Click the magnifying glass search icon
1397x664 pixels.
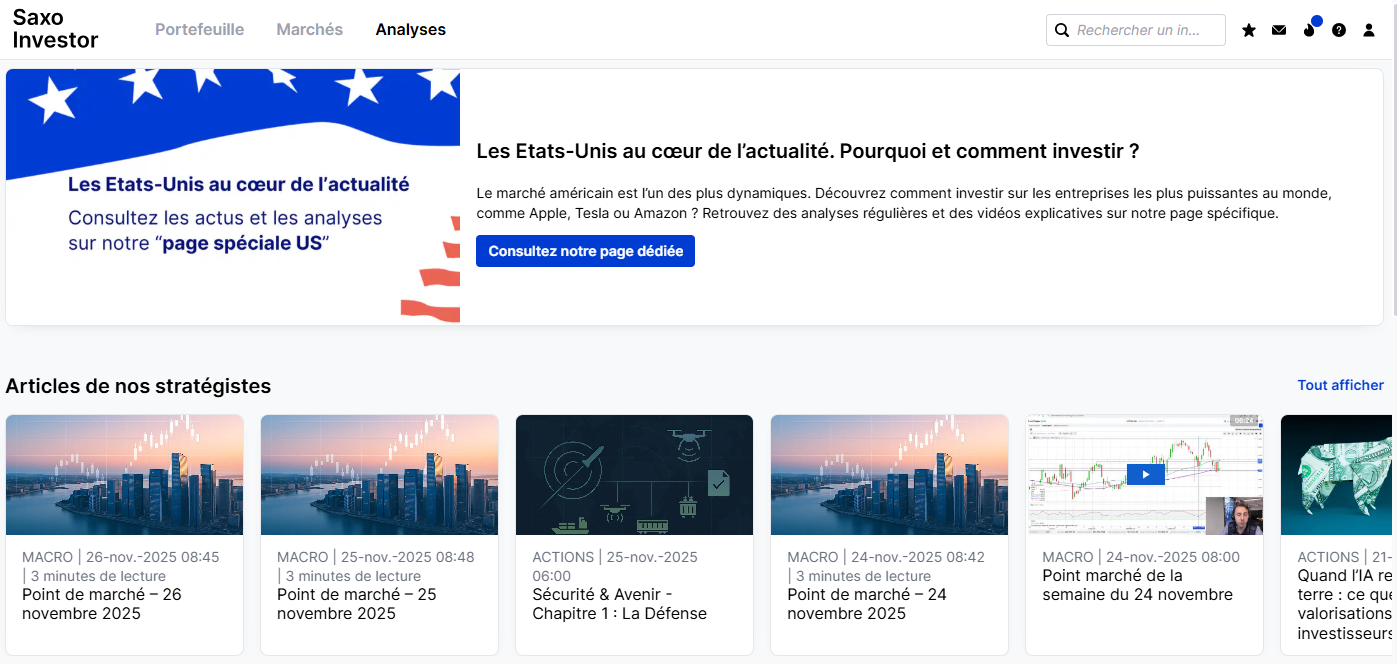pyautogui.click(x=1062, y=30)
